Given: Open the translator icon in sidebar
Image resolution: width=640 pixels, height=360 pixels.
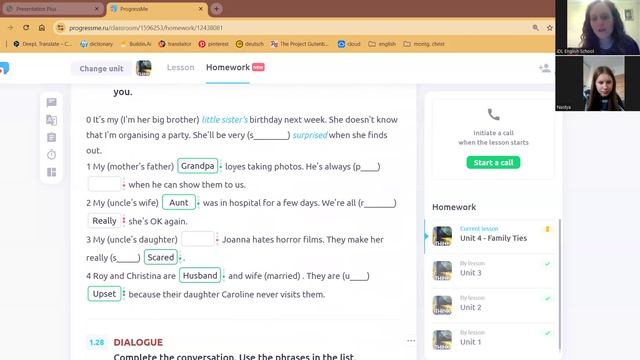Looking at the screenshot, I should click(51, 120).
